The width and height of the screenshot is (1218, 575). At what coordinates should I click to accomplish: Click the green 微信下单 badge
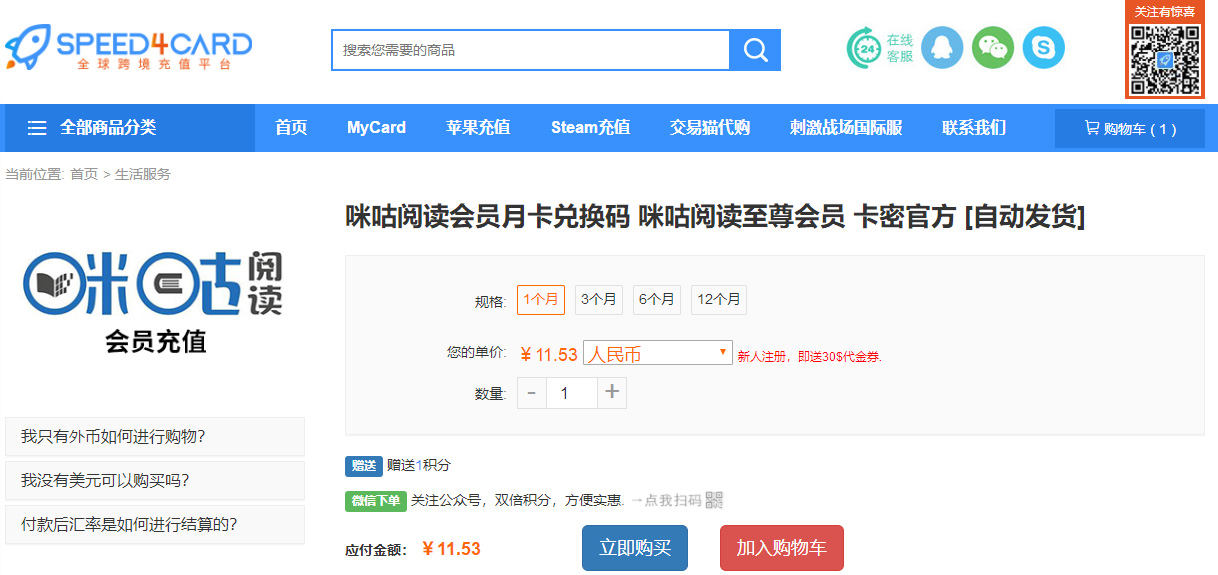coord(376,501)
